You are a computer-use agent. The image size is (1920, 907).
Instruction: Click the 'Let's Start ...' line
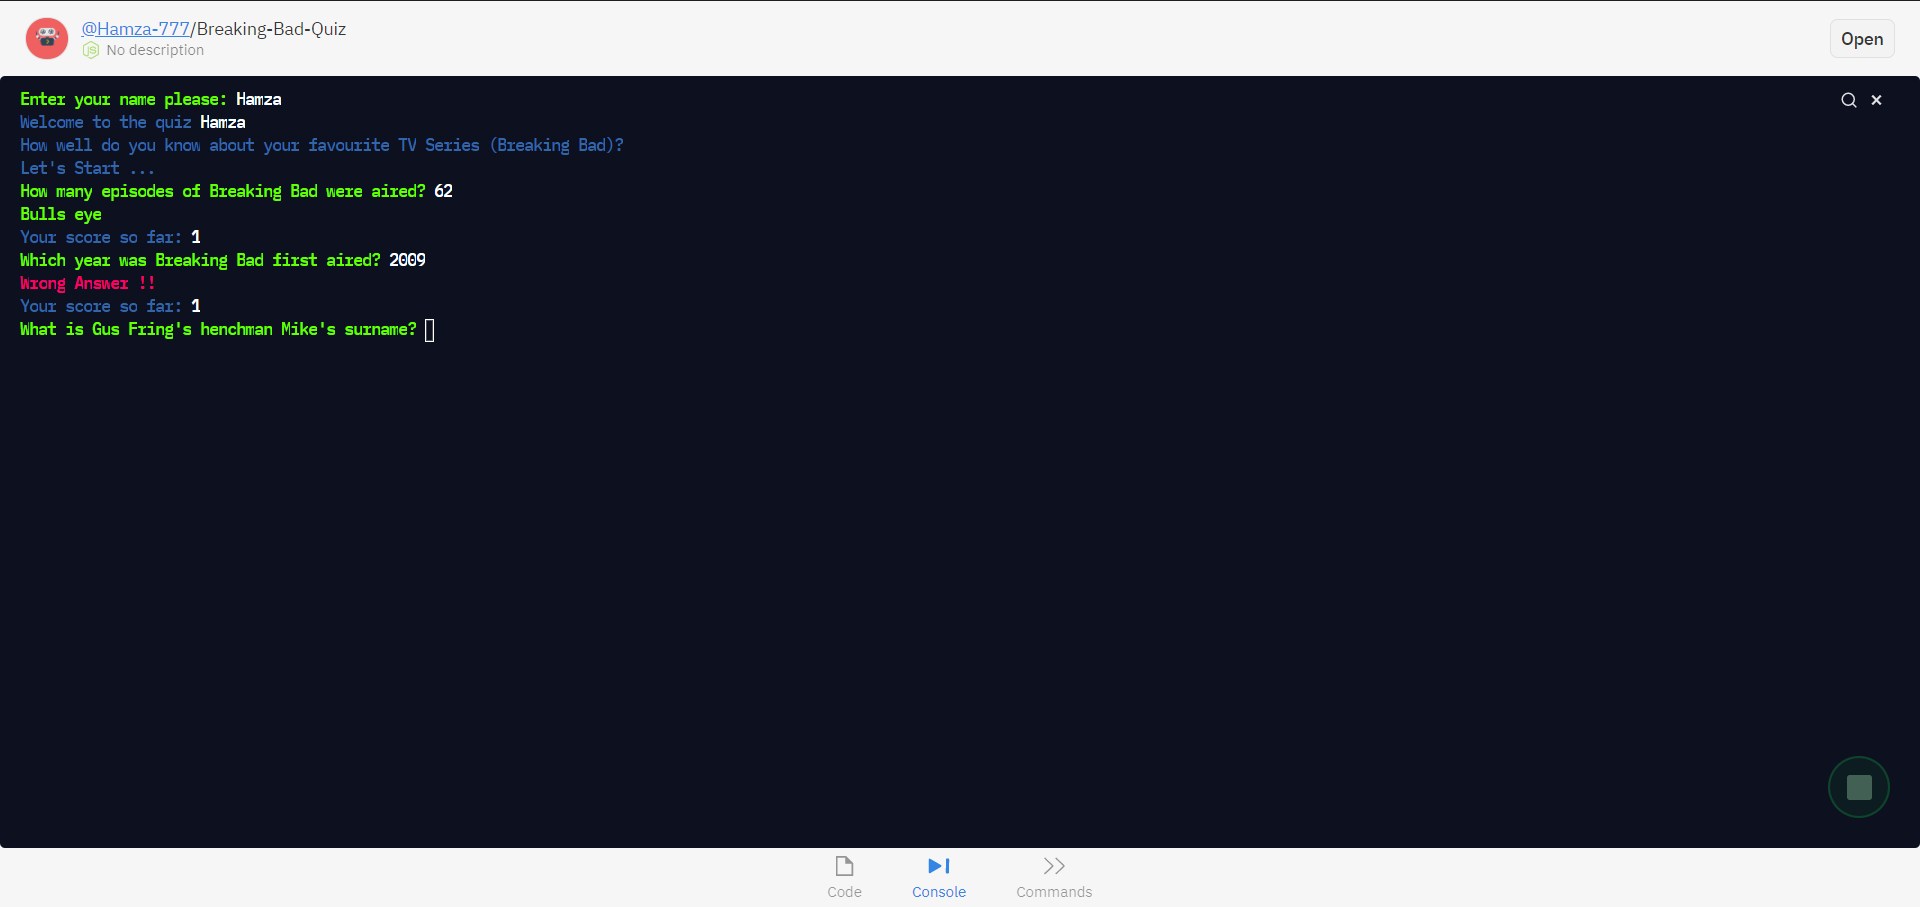pos(87,168)
